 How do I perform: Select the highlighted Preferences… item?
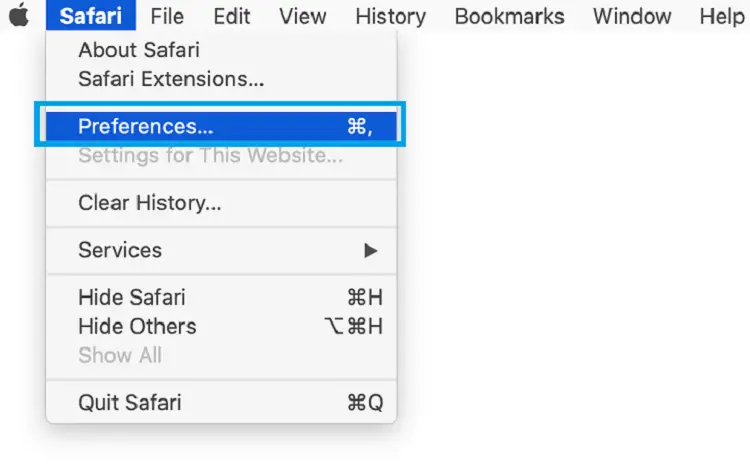[x=221, y=126]
